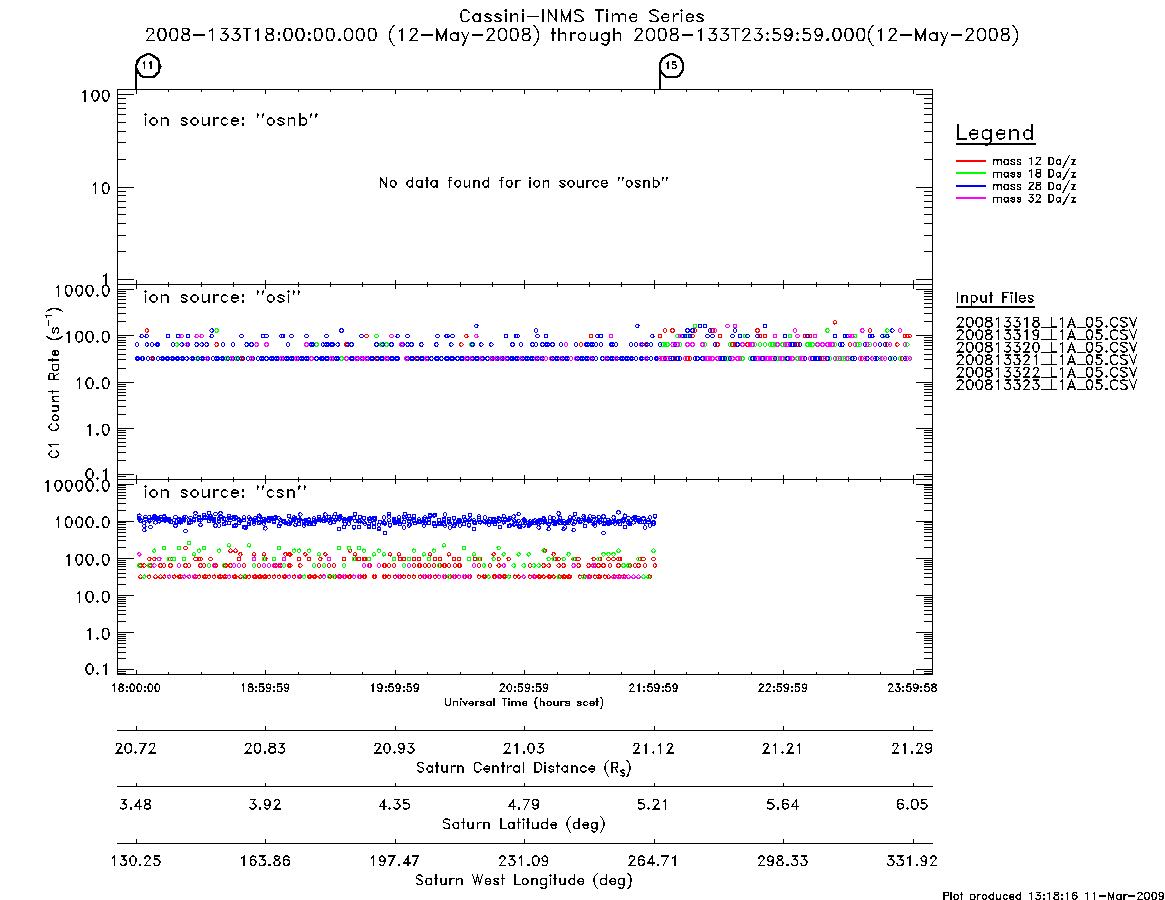Click the 163.86 longitude value
The width and height of the screenshot is (1165, 900).
tap(265, 861)
